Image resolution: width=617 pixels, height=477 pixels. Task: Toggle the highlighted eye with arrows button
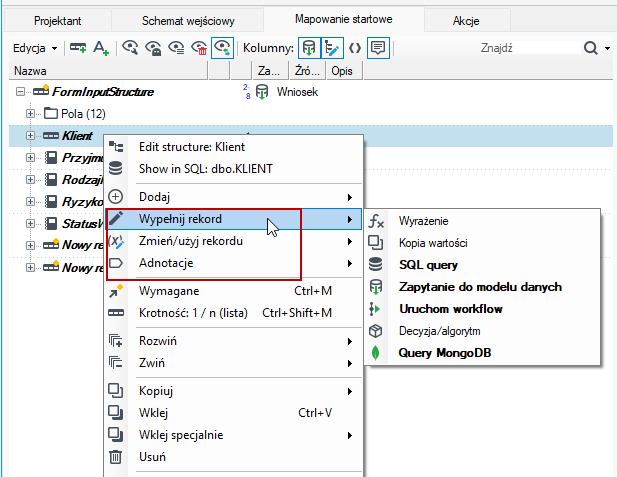click(222, 48)
